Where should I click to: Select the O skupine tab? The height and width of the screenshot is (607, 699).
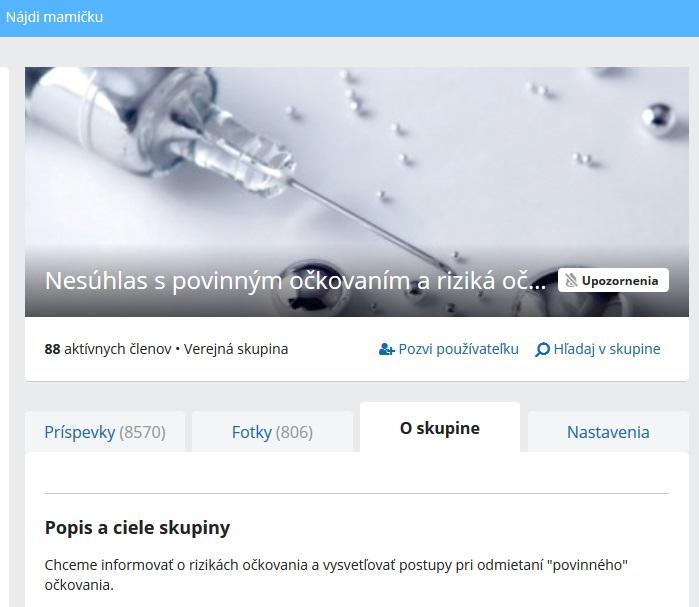pyautogui.click(x=440, y=427)
